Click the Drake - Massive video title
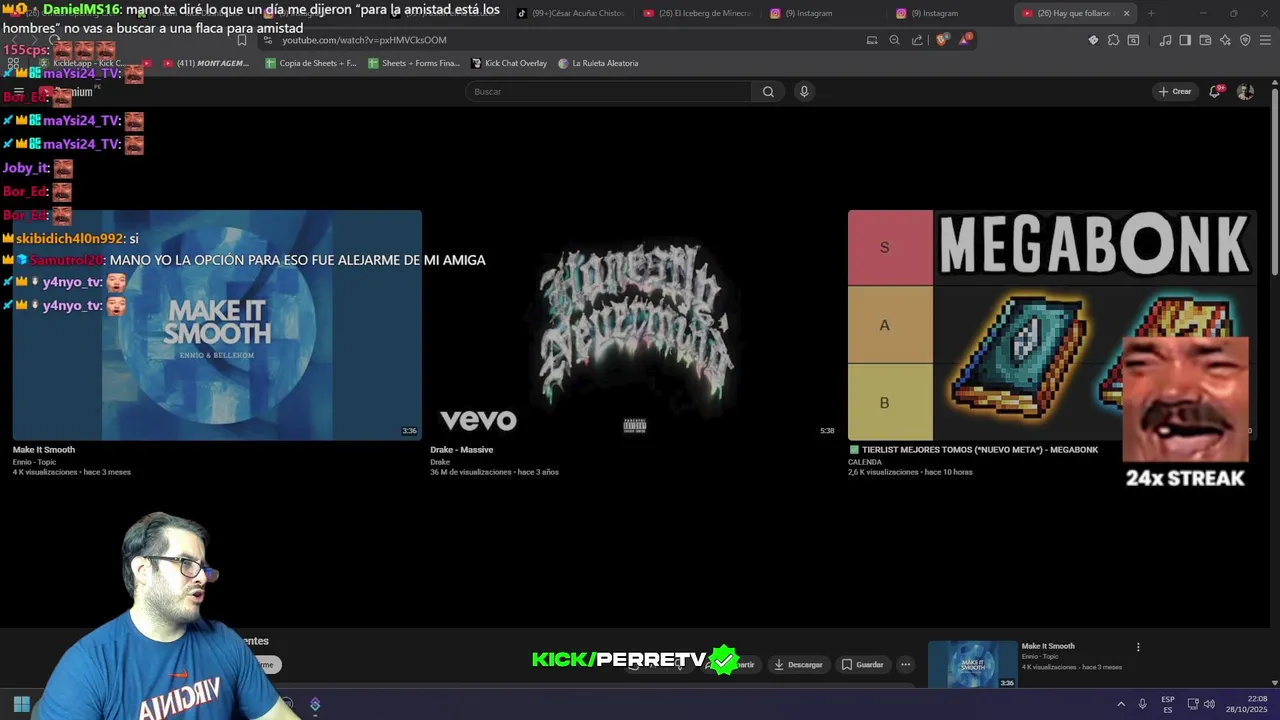The image size is (1280, 720). [462, 450]
